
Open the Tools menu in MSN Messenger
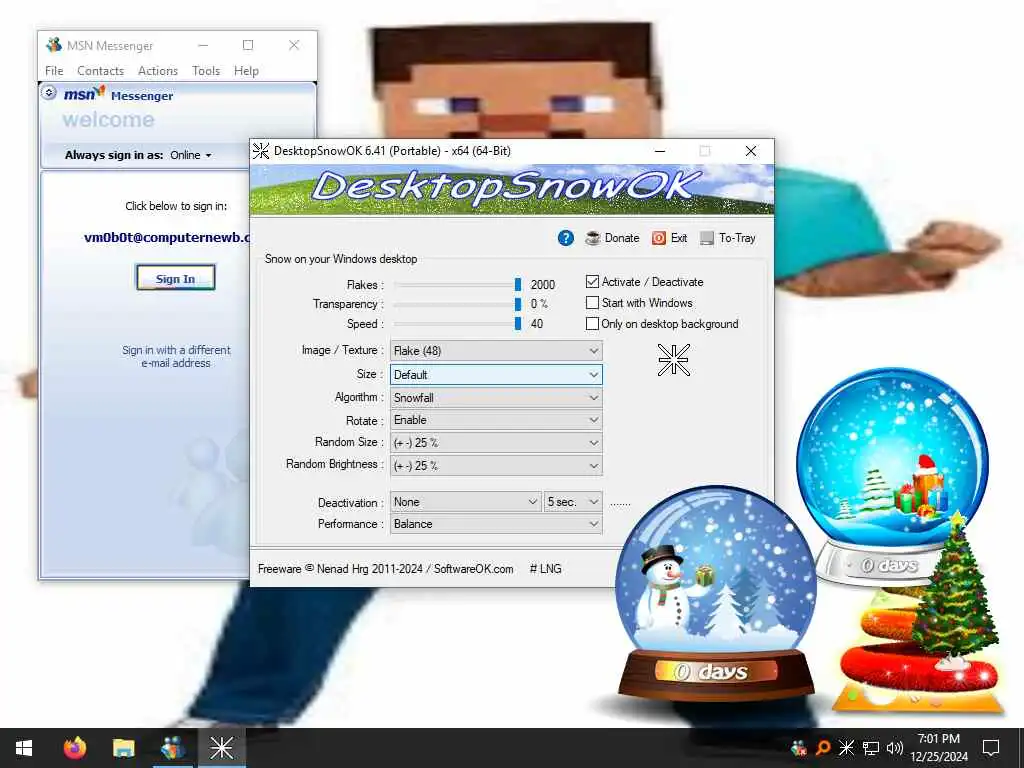pos(206,71)
